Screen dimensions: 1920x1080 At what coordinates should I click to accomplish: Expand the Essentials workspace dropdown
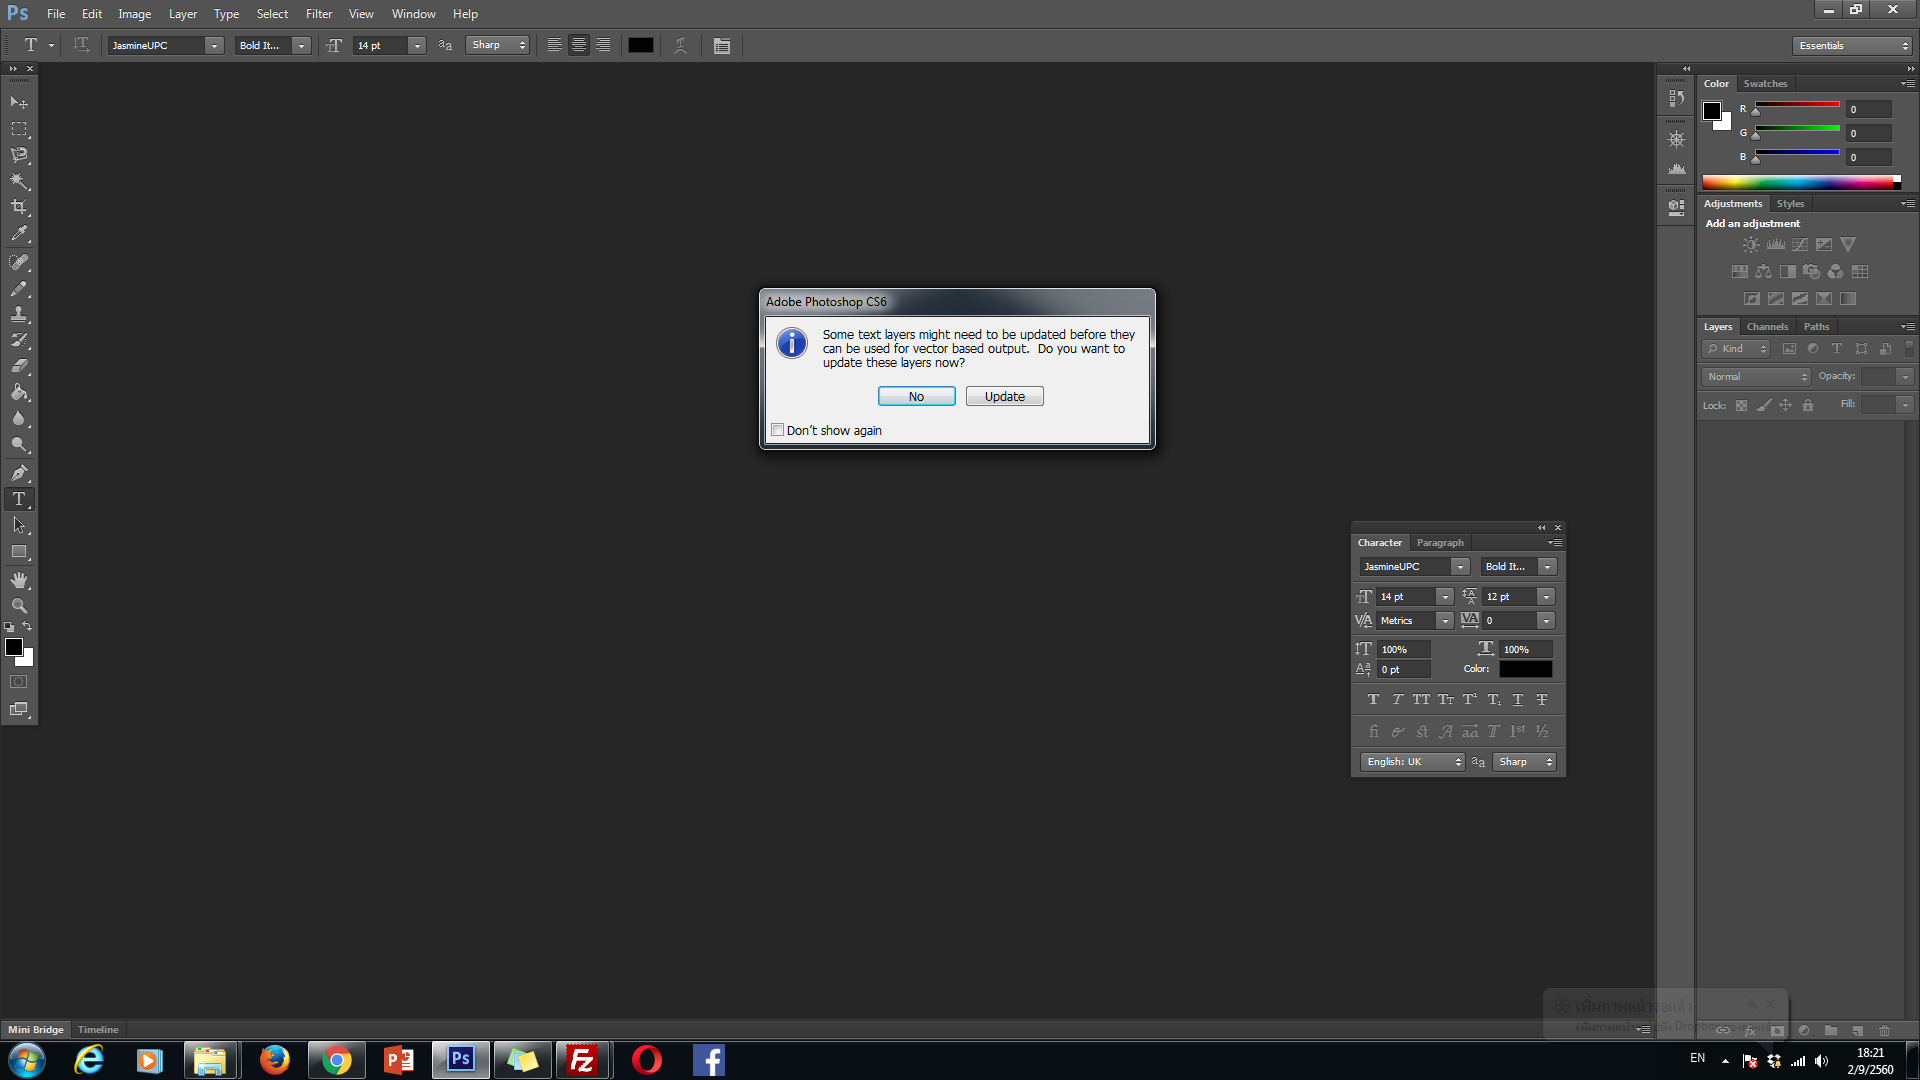click(x=1852, y=45)
